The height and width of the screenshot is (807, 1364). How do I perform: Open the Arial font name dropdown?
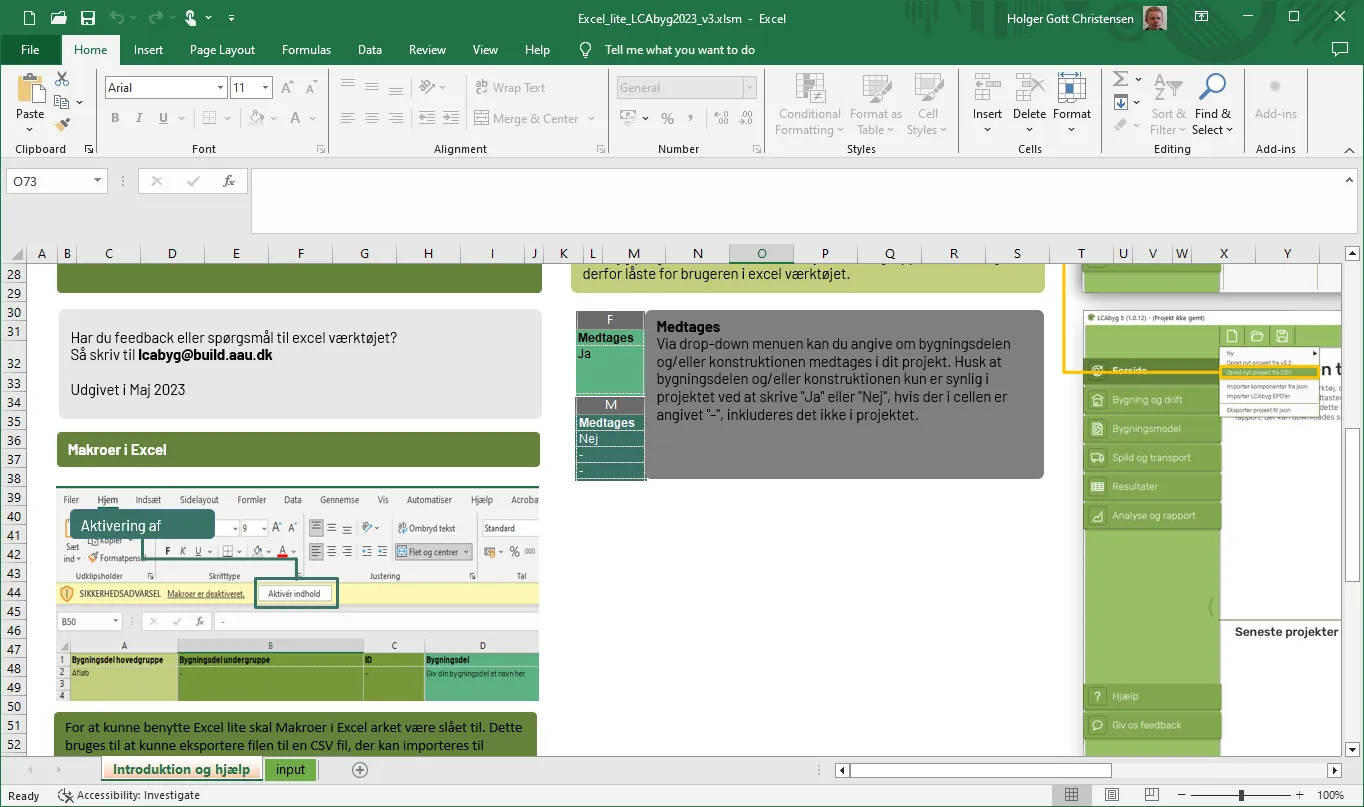[x=220, y=88]
